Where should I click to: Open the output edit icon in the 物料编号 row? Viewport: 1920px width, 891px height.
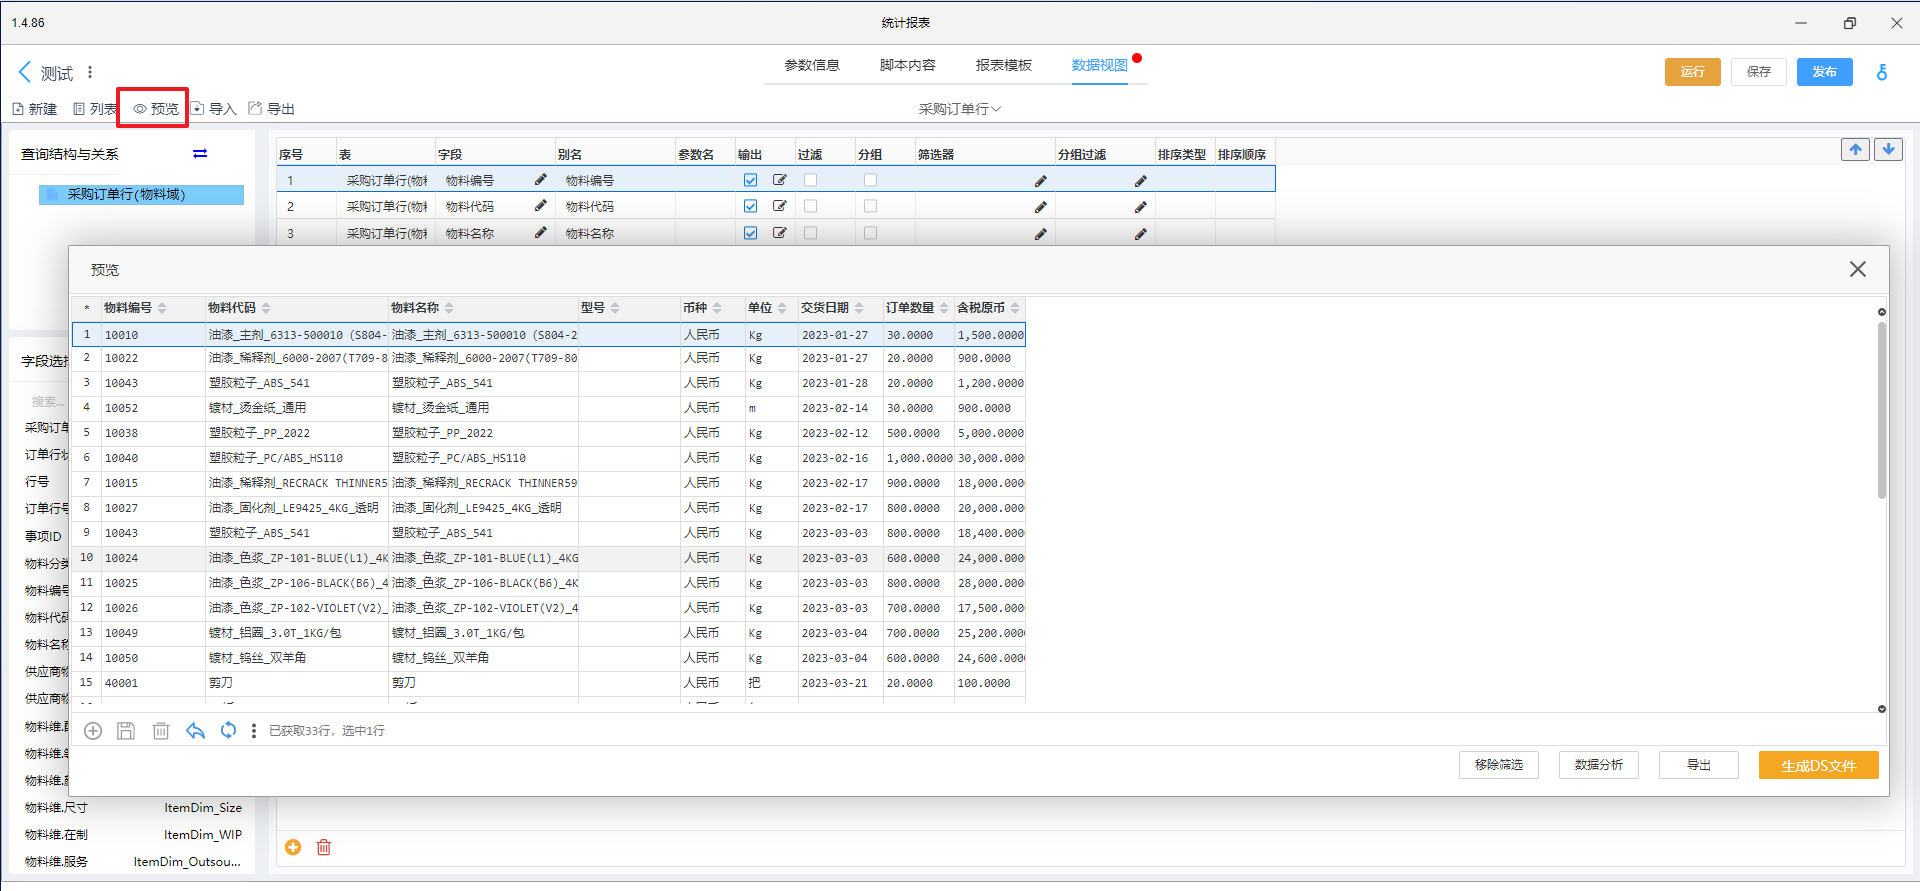[780, 180]
